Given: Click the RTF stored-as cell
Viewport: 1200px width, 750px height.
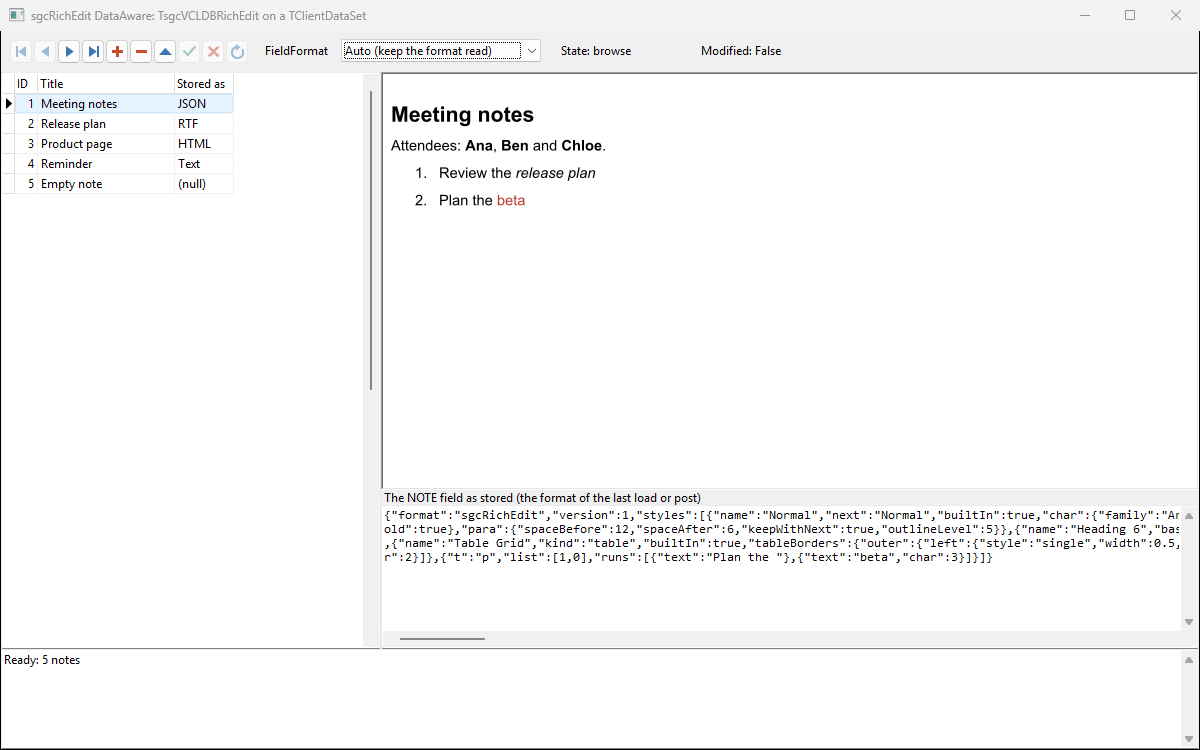Looking at the screenshot, I should pos(204,124).
